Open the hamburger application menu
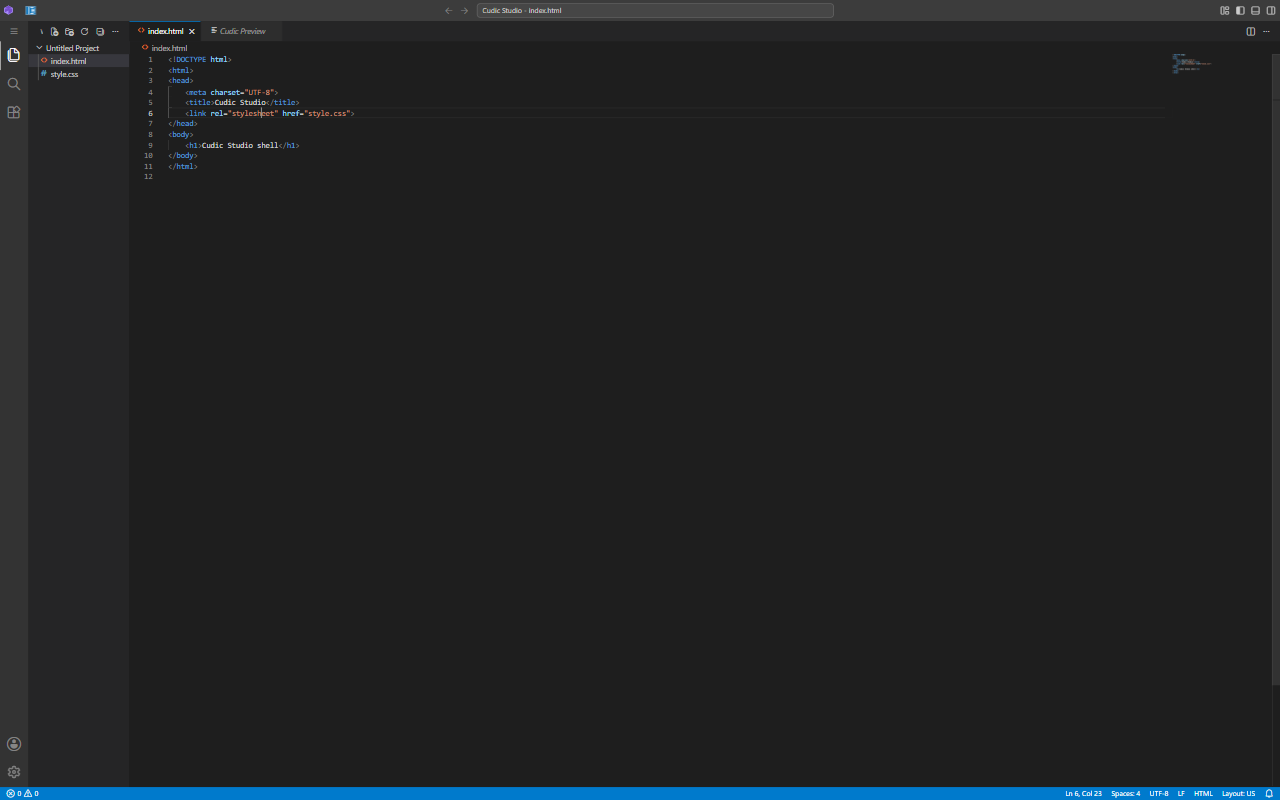This screenshot has width=1280, height=800. coord(14,31)
